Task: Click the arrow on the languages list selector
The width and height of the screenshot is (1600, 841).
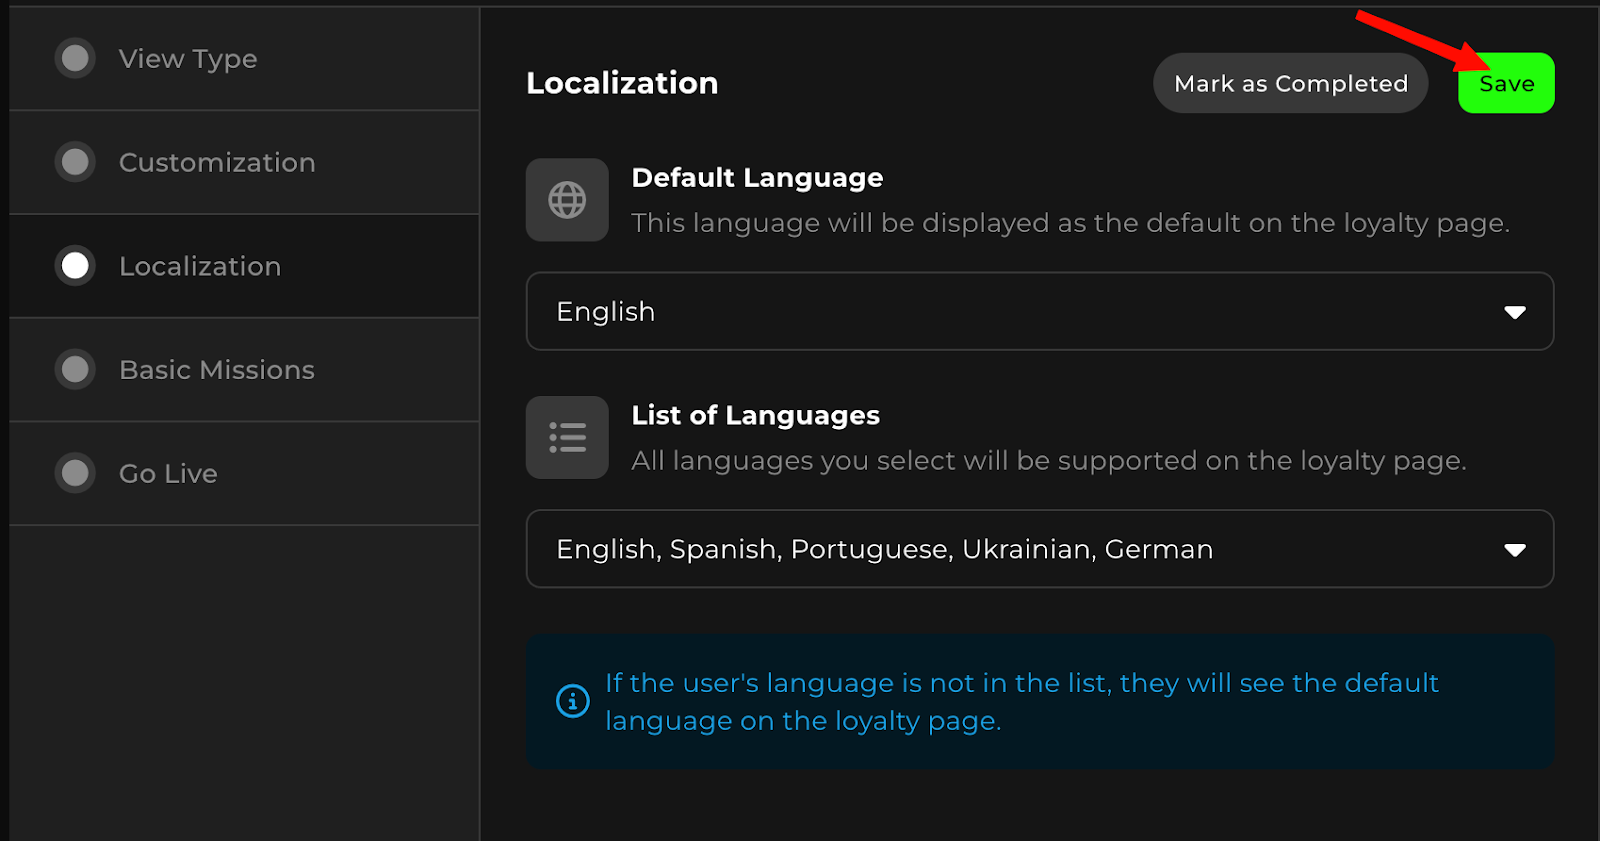Action: pyautogui.click(x=1514, y=550)
